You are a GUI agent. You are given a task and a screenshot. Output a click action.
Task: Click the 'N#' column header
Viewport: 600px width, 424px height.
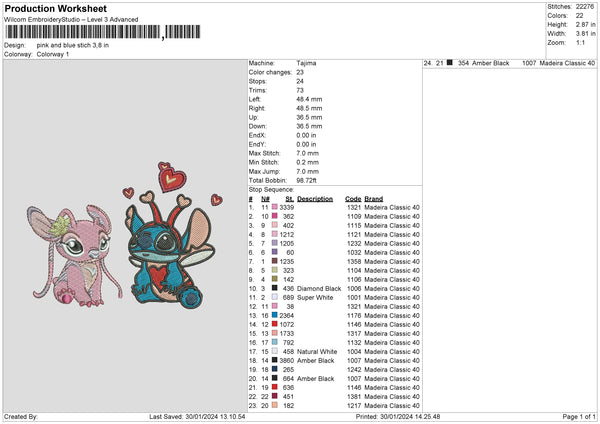pyautogui.click(x=265, y=199)
